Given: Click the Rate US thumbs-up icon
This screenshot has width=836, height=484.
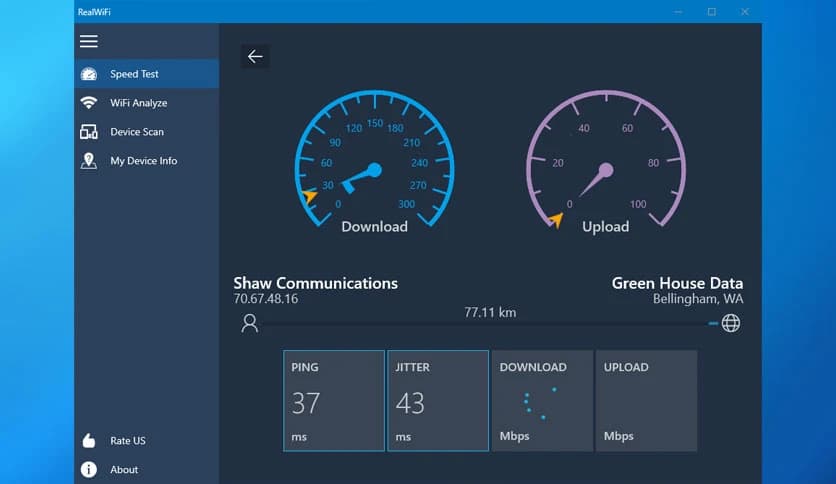Looking at the screenshot, I should point(89,440).
